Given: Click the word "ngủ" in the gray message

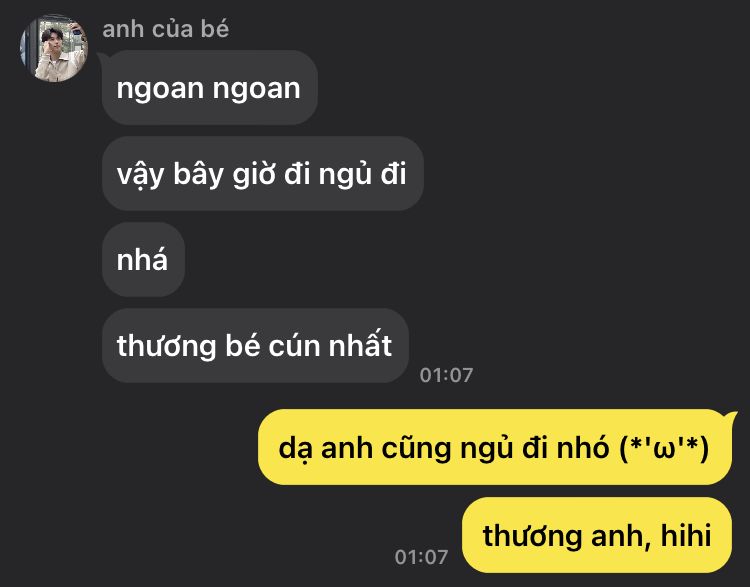Looking at the screenshot, I should click(345, 174).
